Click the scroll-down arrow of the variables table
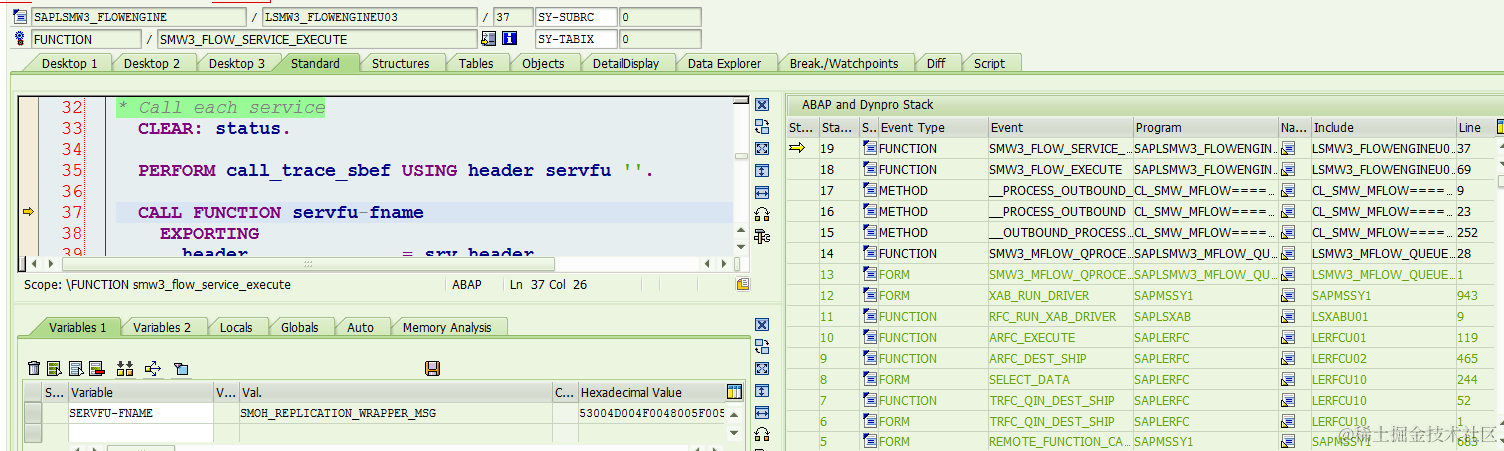This screenshot has height=451, width=1504. [x=735, y=433]
